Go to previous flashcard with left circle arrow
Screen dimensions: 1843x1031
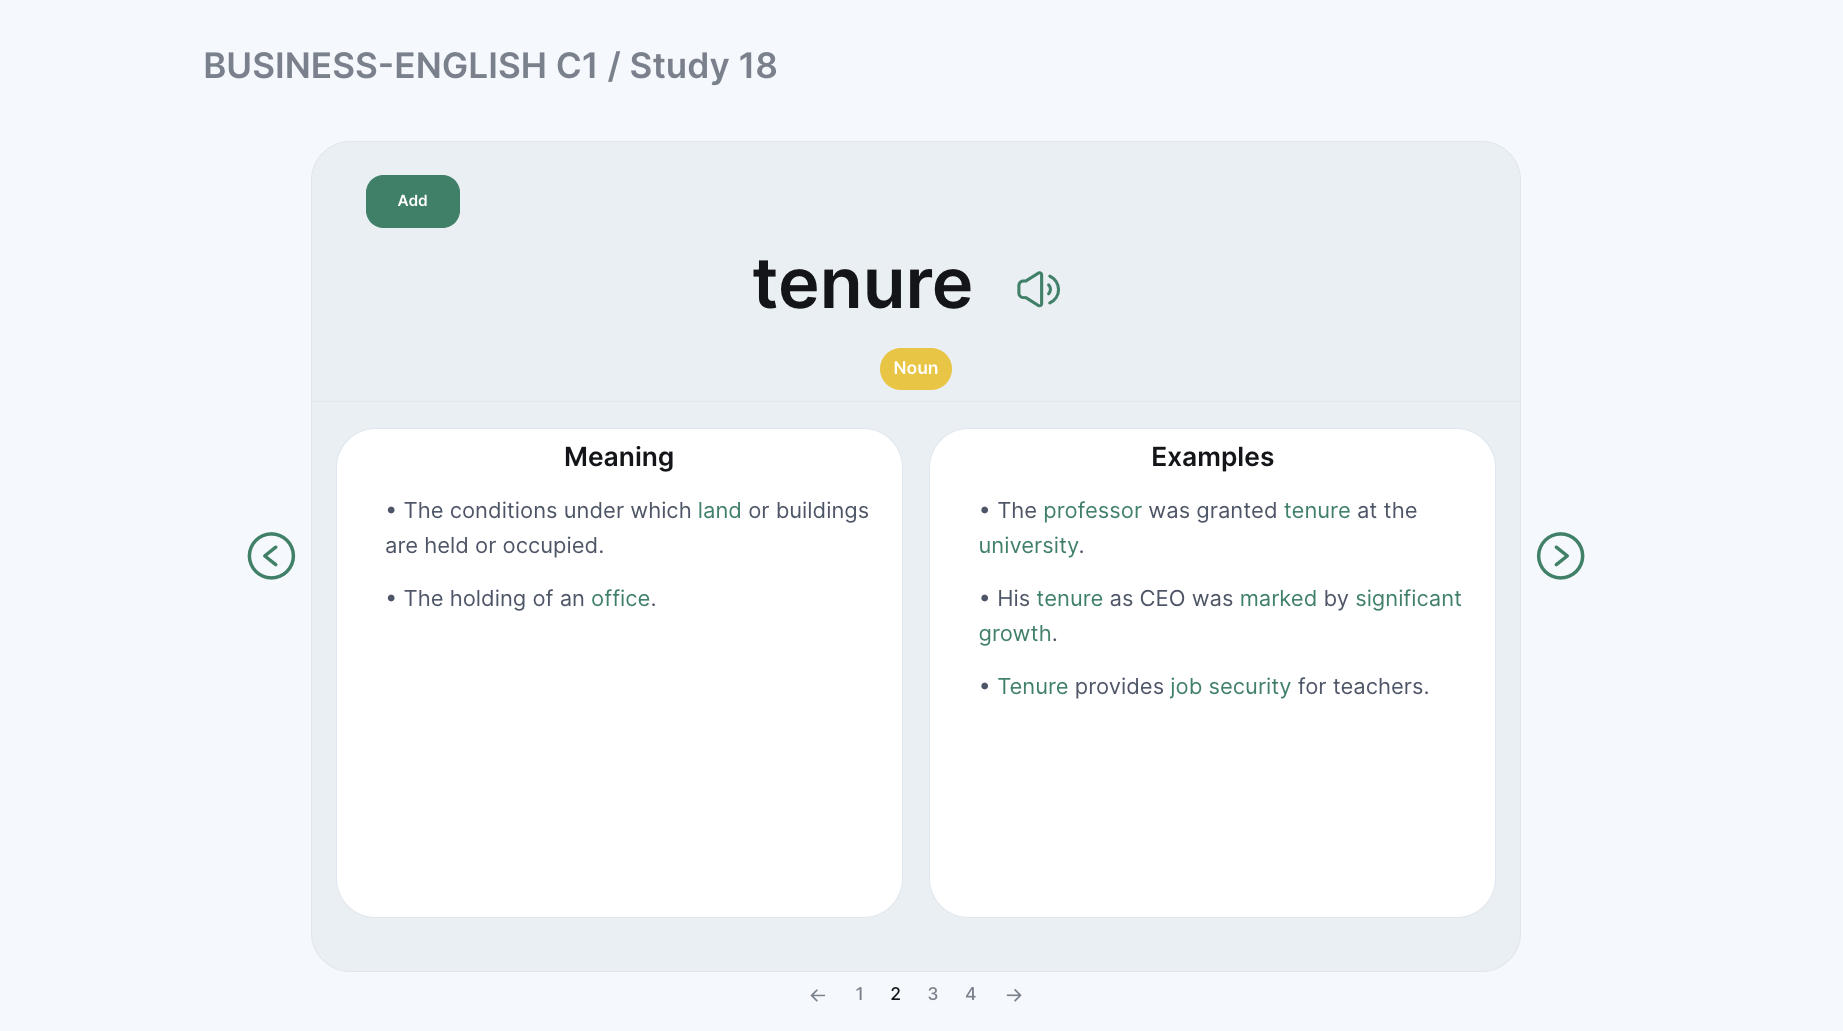pos(271,556)
